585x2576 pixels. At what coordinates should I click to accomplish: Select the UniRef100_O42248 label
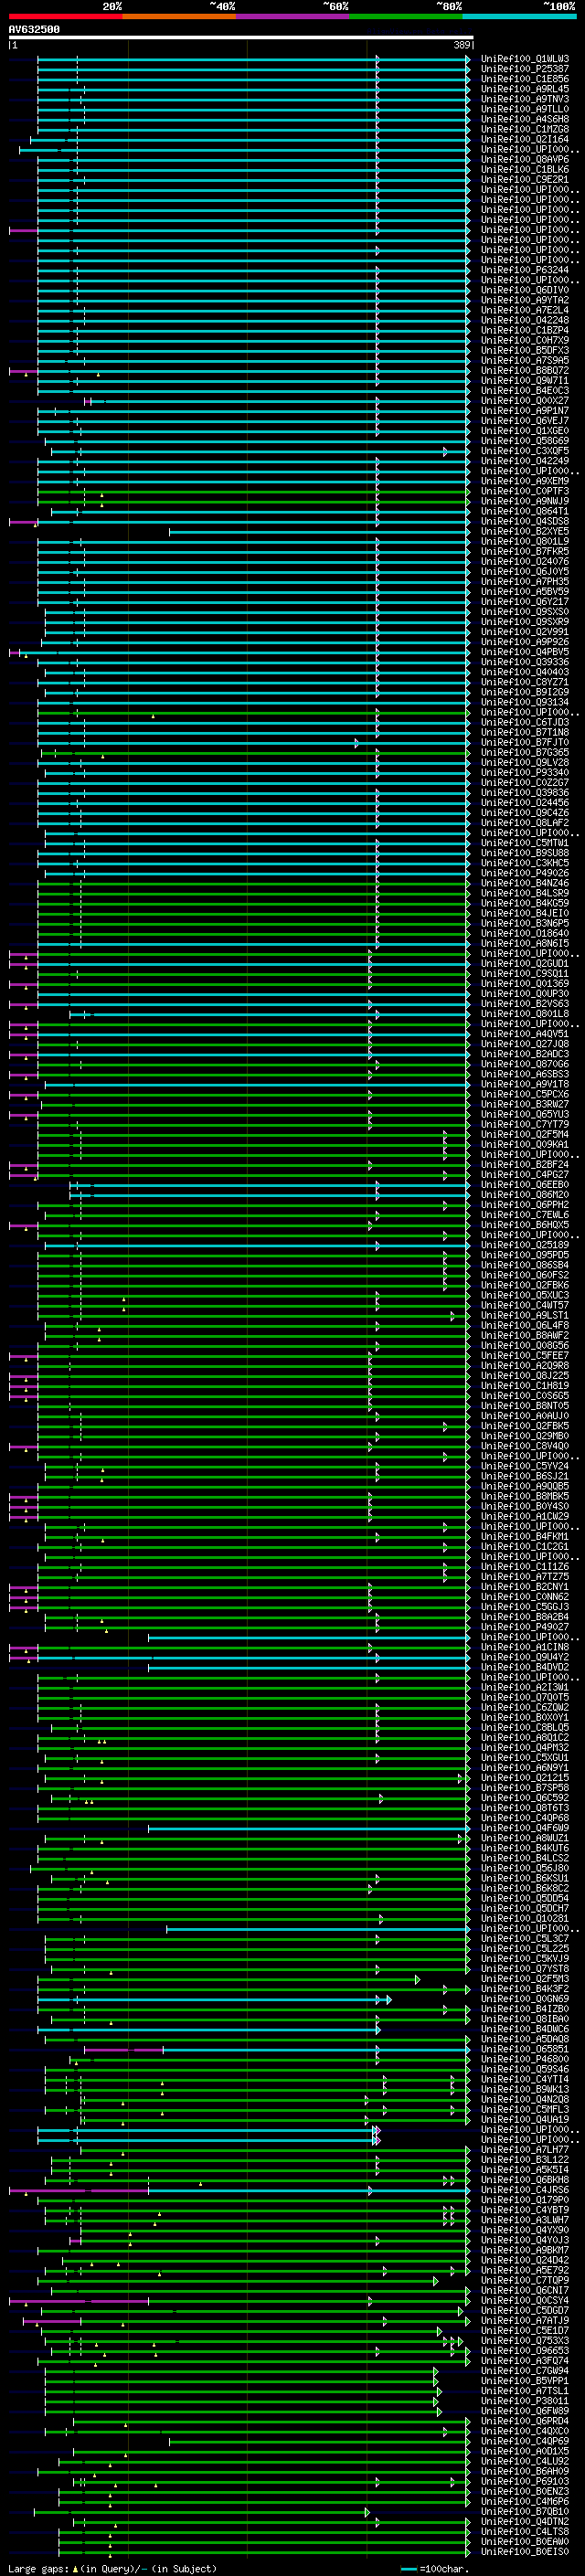(x=525, y=320)
